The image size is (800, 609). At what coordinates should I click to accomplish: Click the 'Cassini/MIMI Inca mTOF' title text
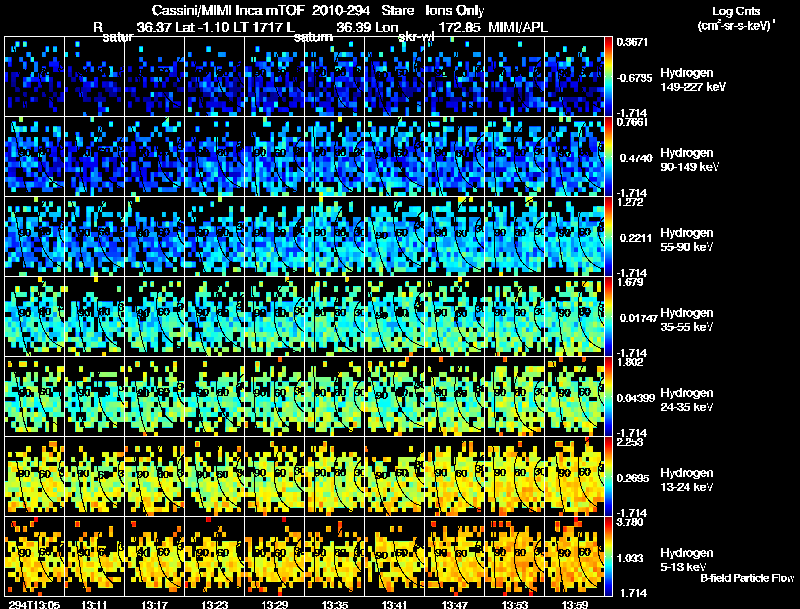coord(228,10)
